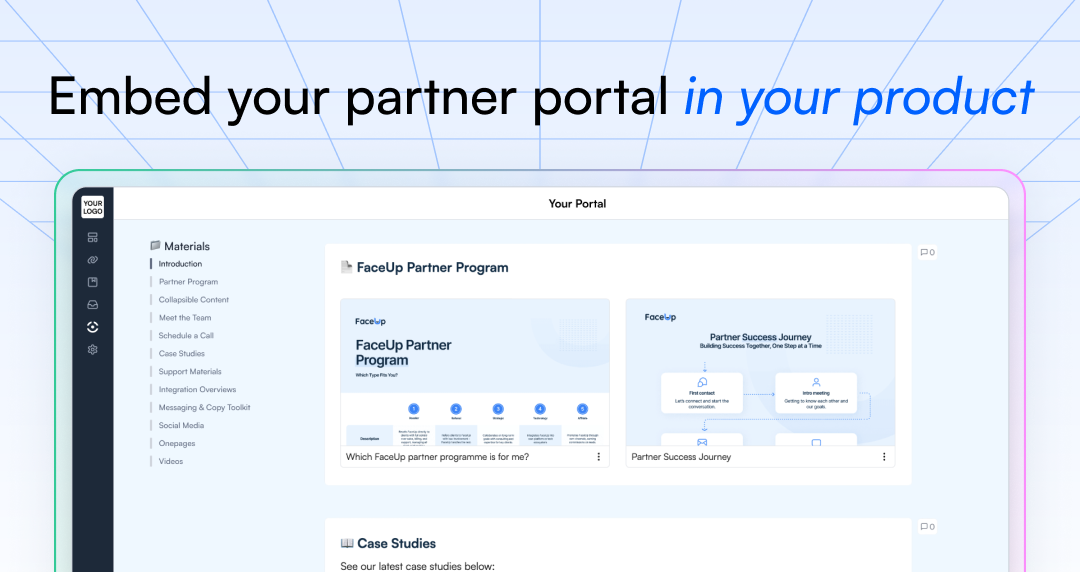
Task: Navigate to Support Materials section
Action: [190, 371]
